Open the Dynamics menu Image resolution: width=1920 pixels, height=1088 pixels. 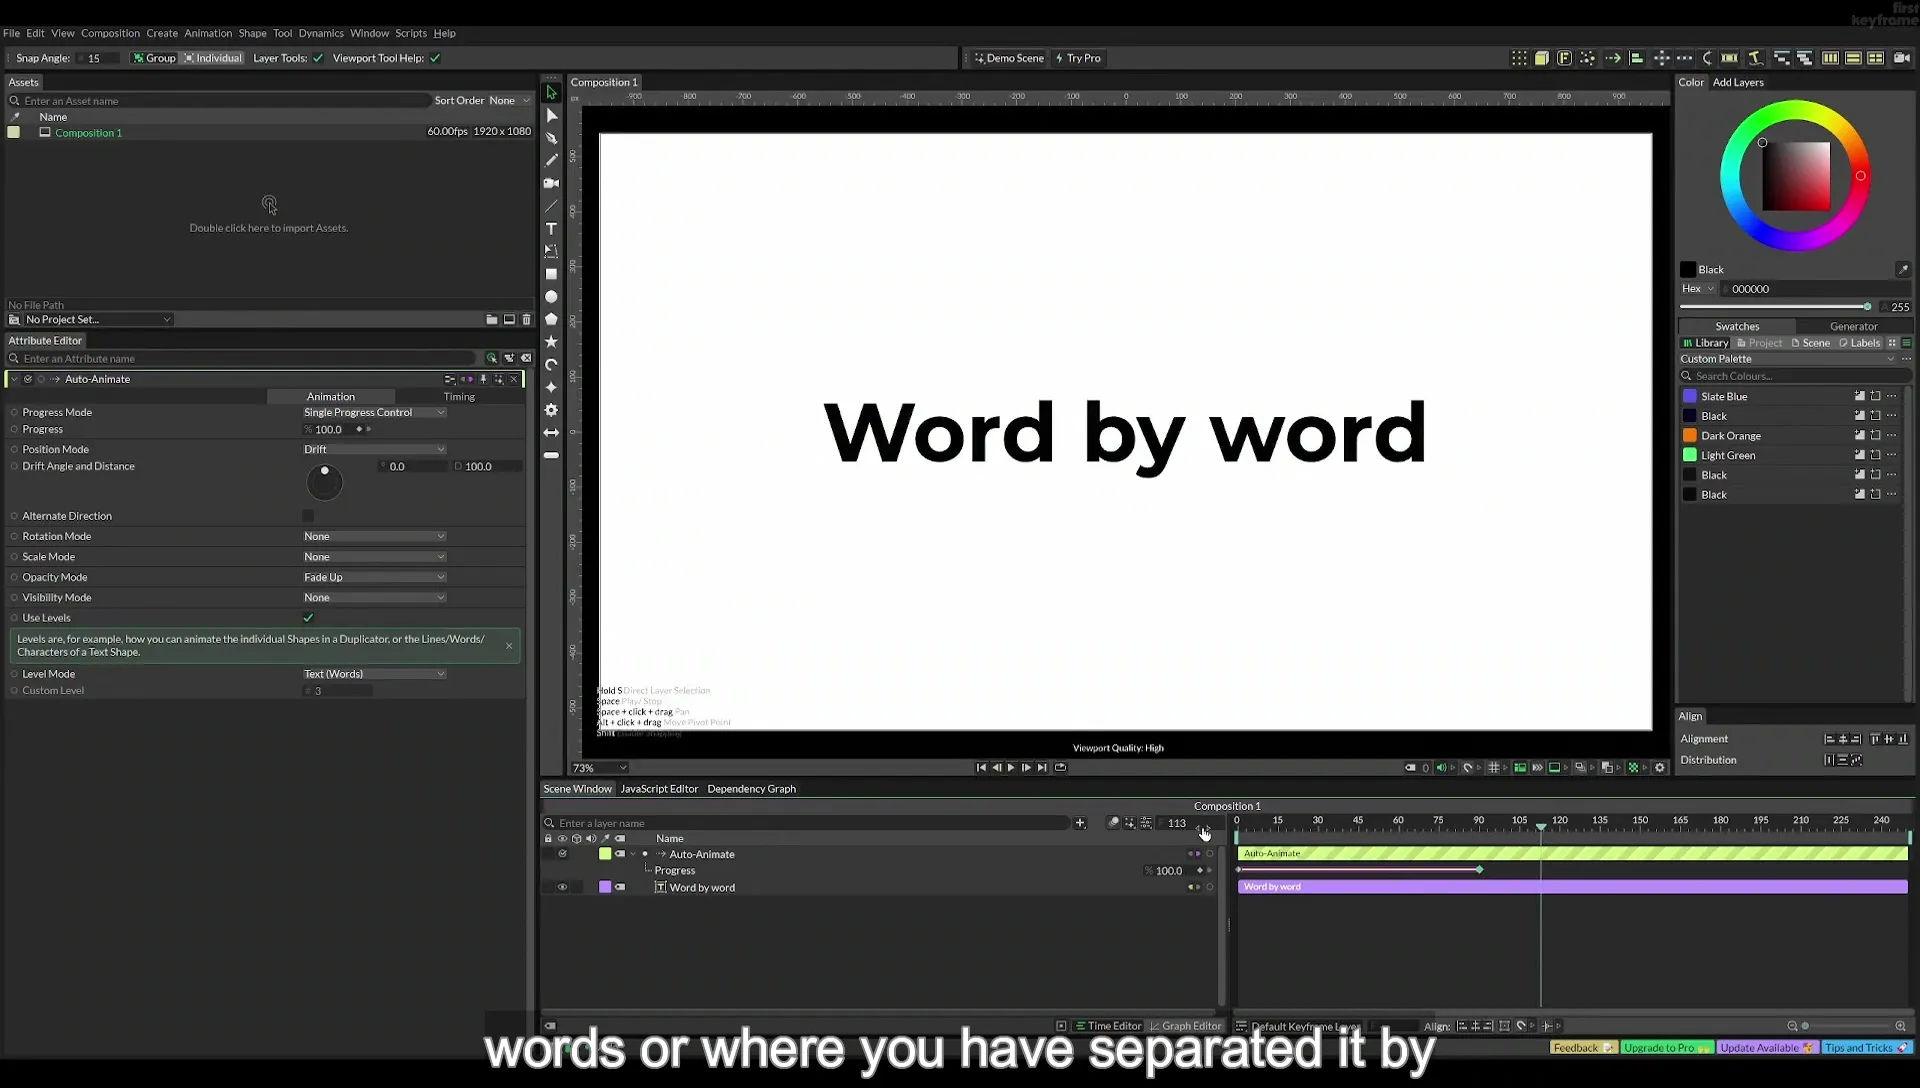click(321, 33)
